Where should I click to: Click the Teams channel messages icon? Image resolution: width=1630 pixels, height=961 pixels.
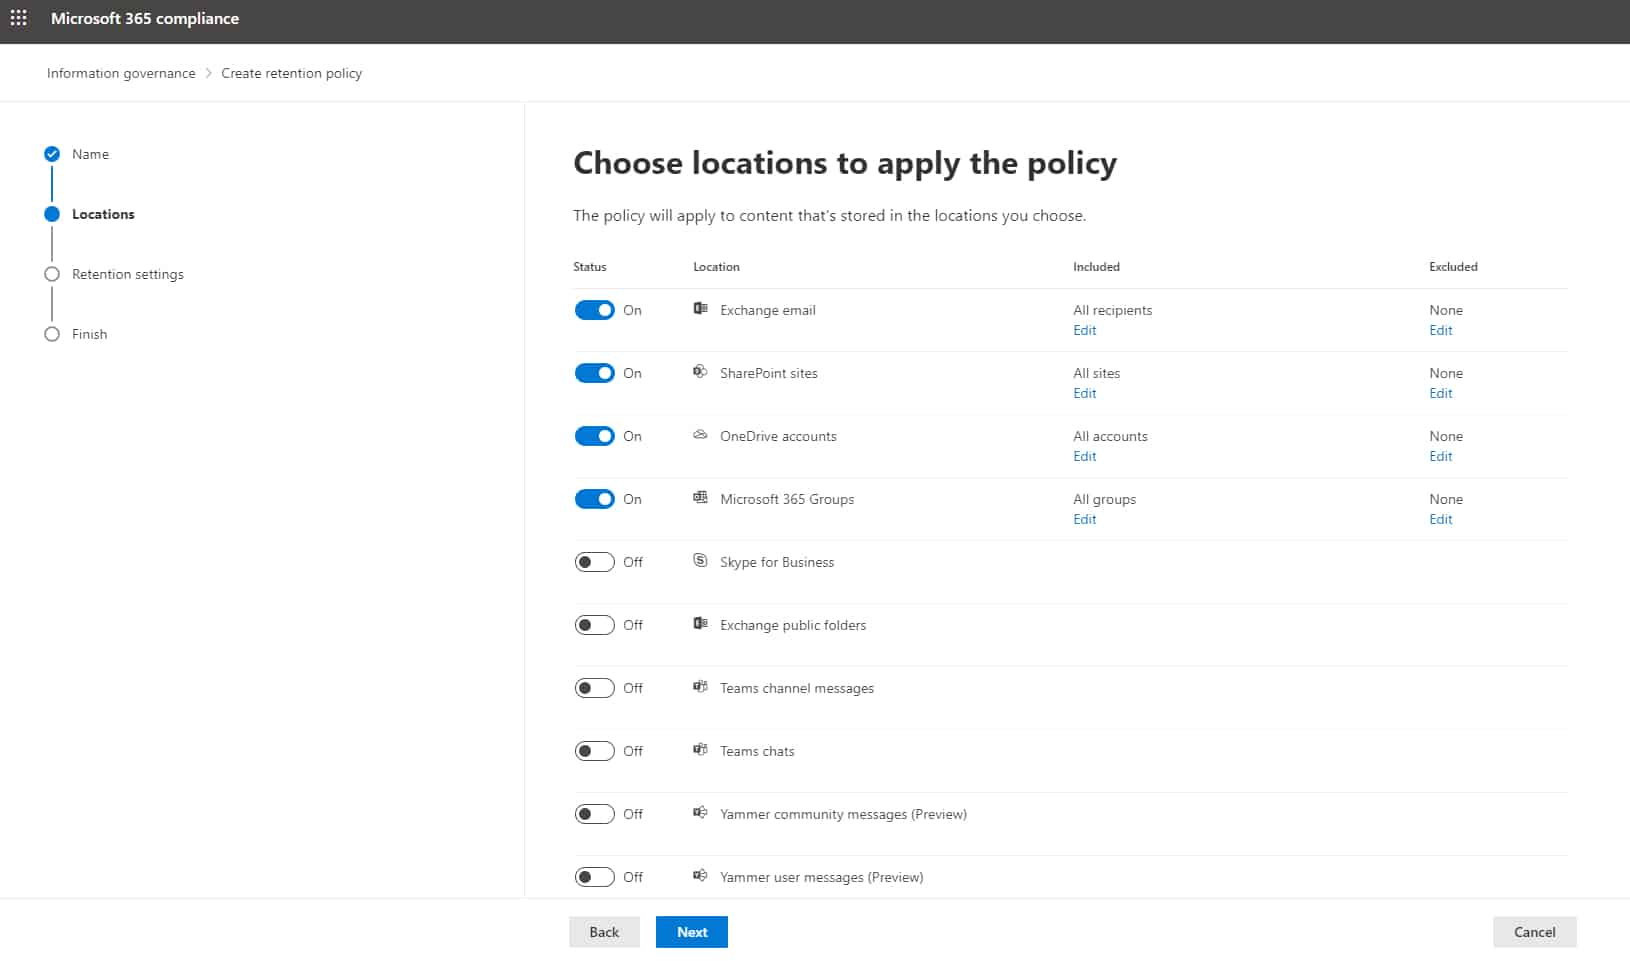700,687
